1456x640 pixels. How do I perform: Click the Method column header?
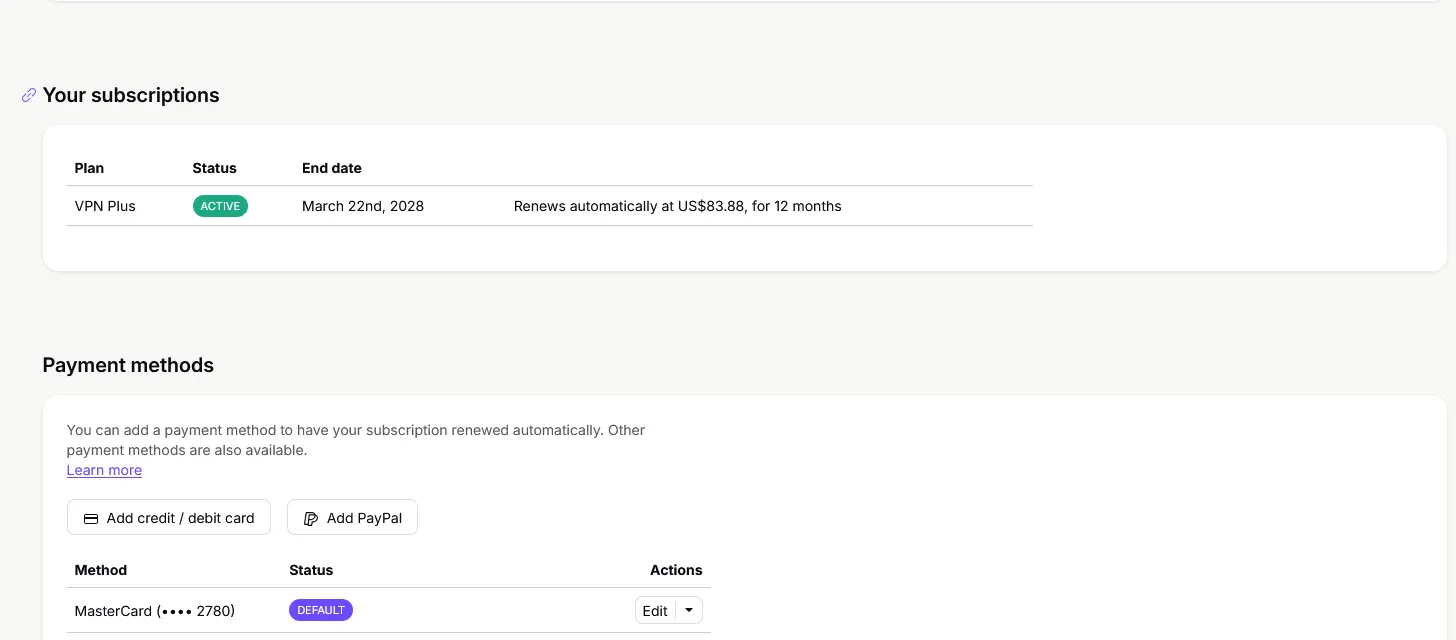(101, 570)
